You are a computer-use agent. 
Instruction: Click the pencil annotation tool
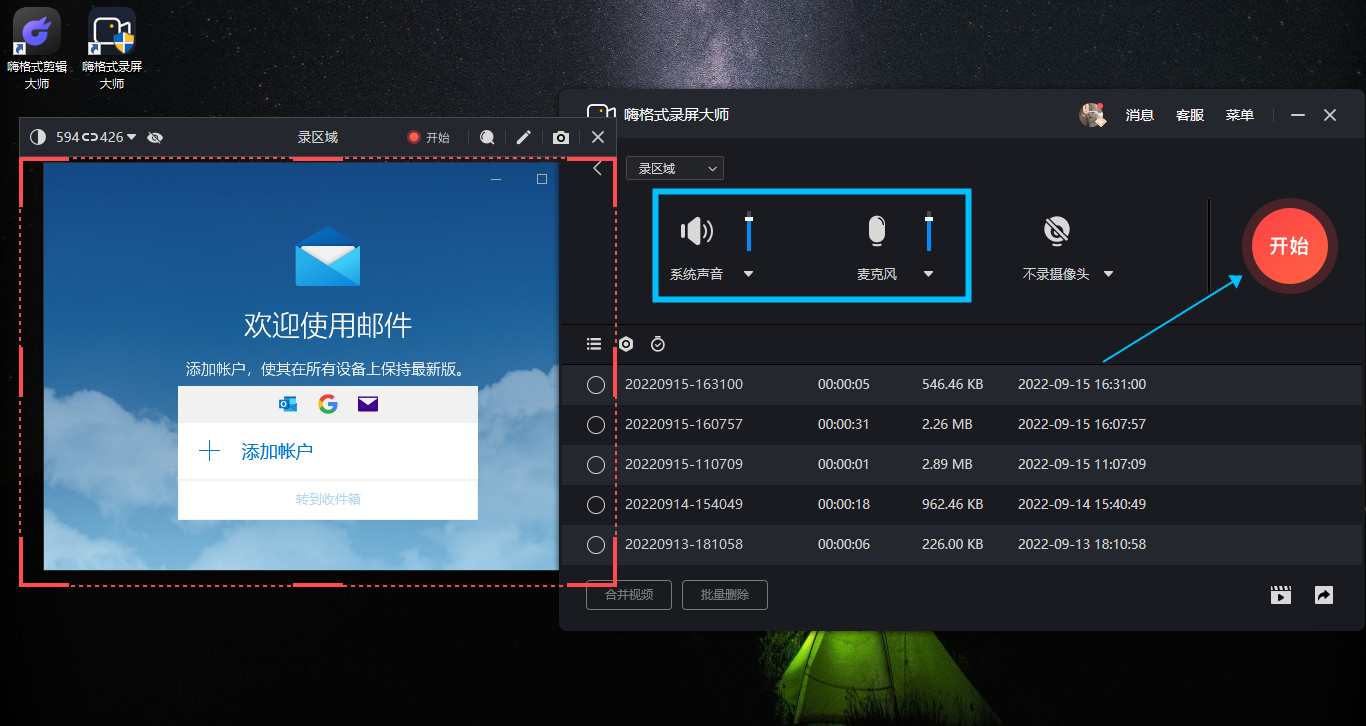(523, 137)
